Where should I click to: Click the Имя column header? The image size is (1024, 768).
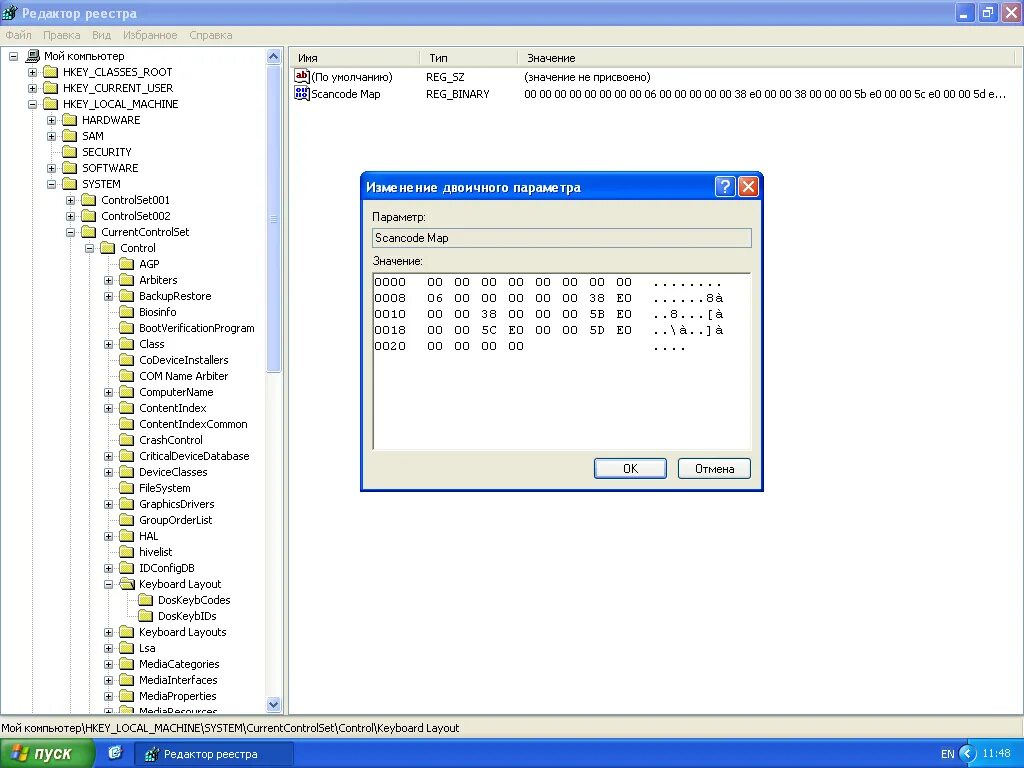tap(355, 58)
